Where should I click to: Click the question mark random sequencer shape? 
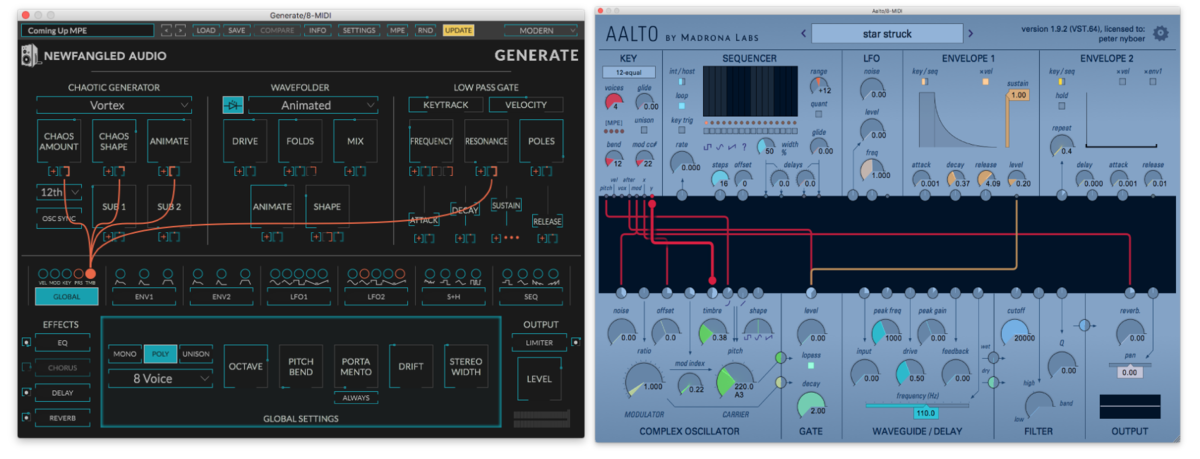tap(745, 147)
